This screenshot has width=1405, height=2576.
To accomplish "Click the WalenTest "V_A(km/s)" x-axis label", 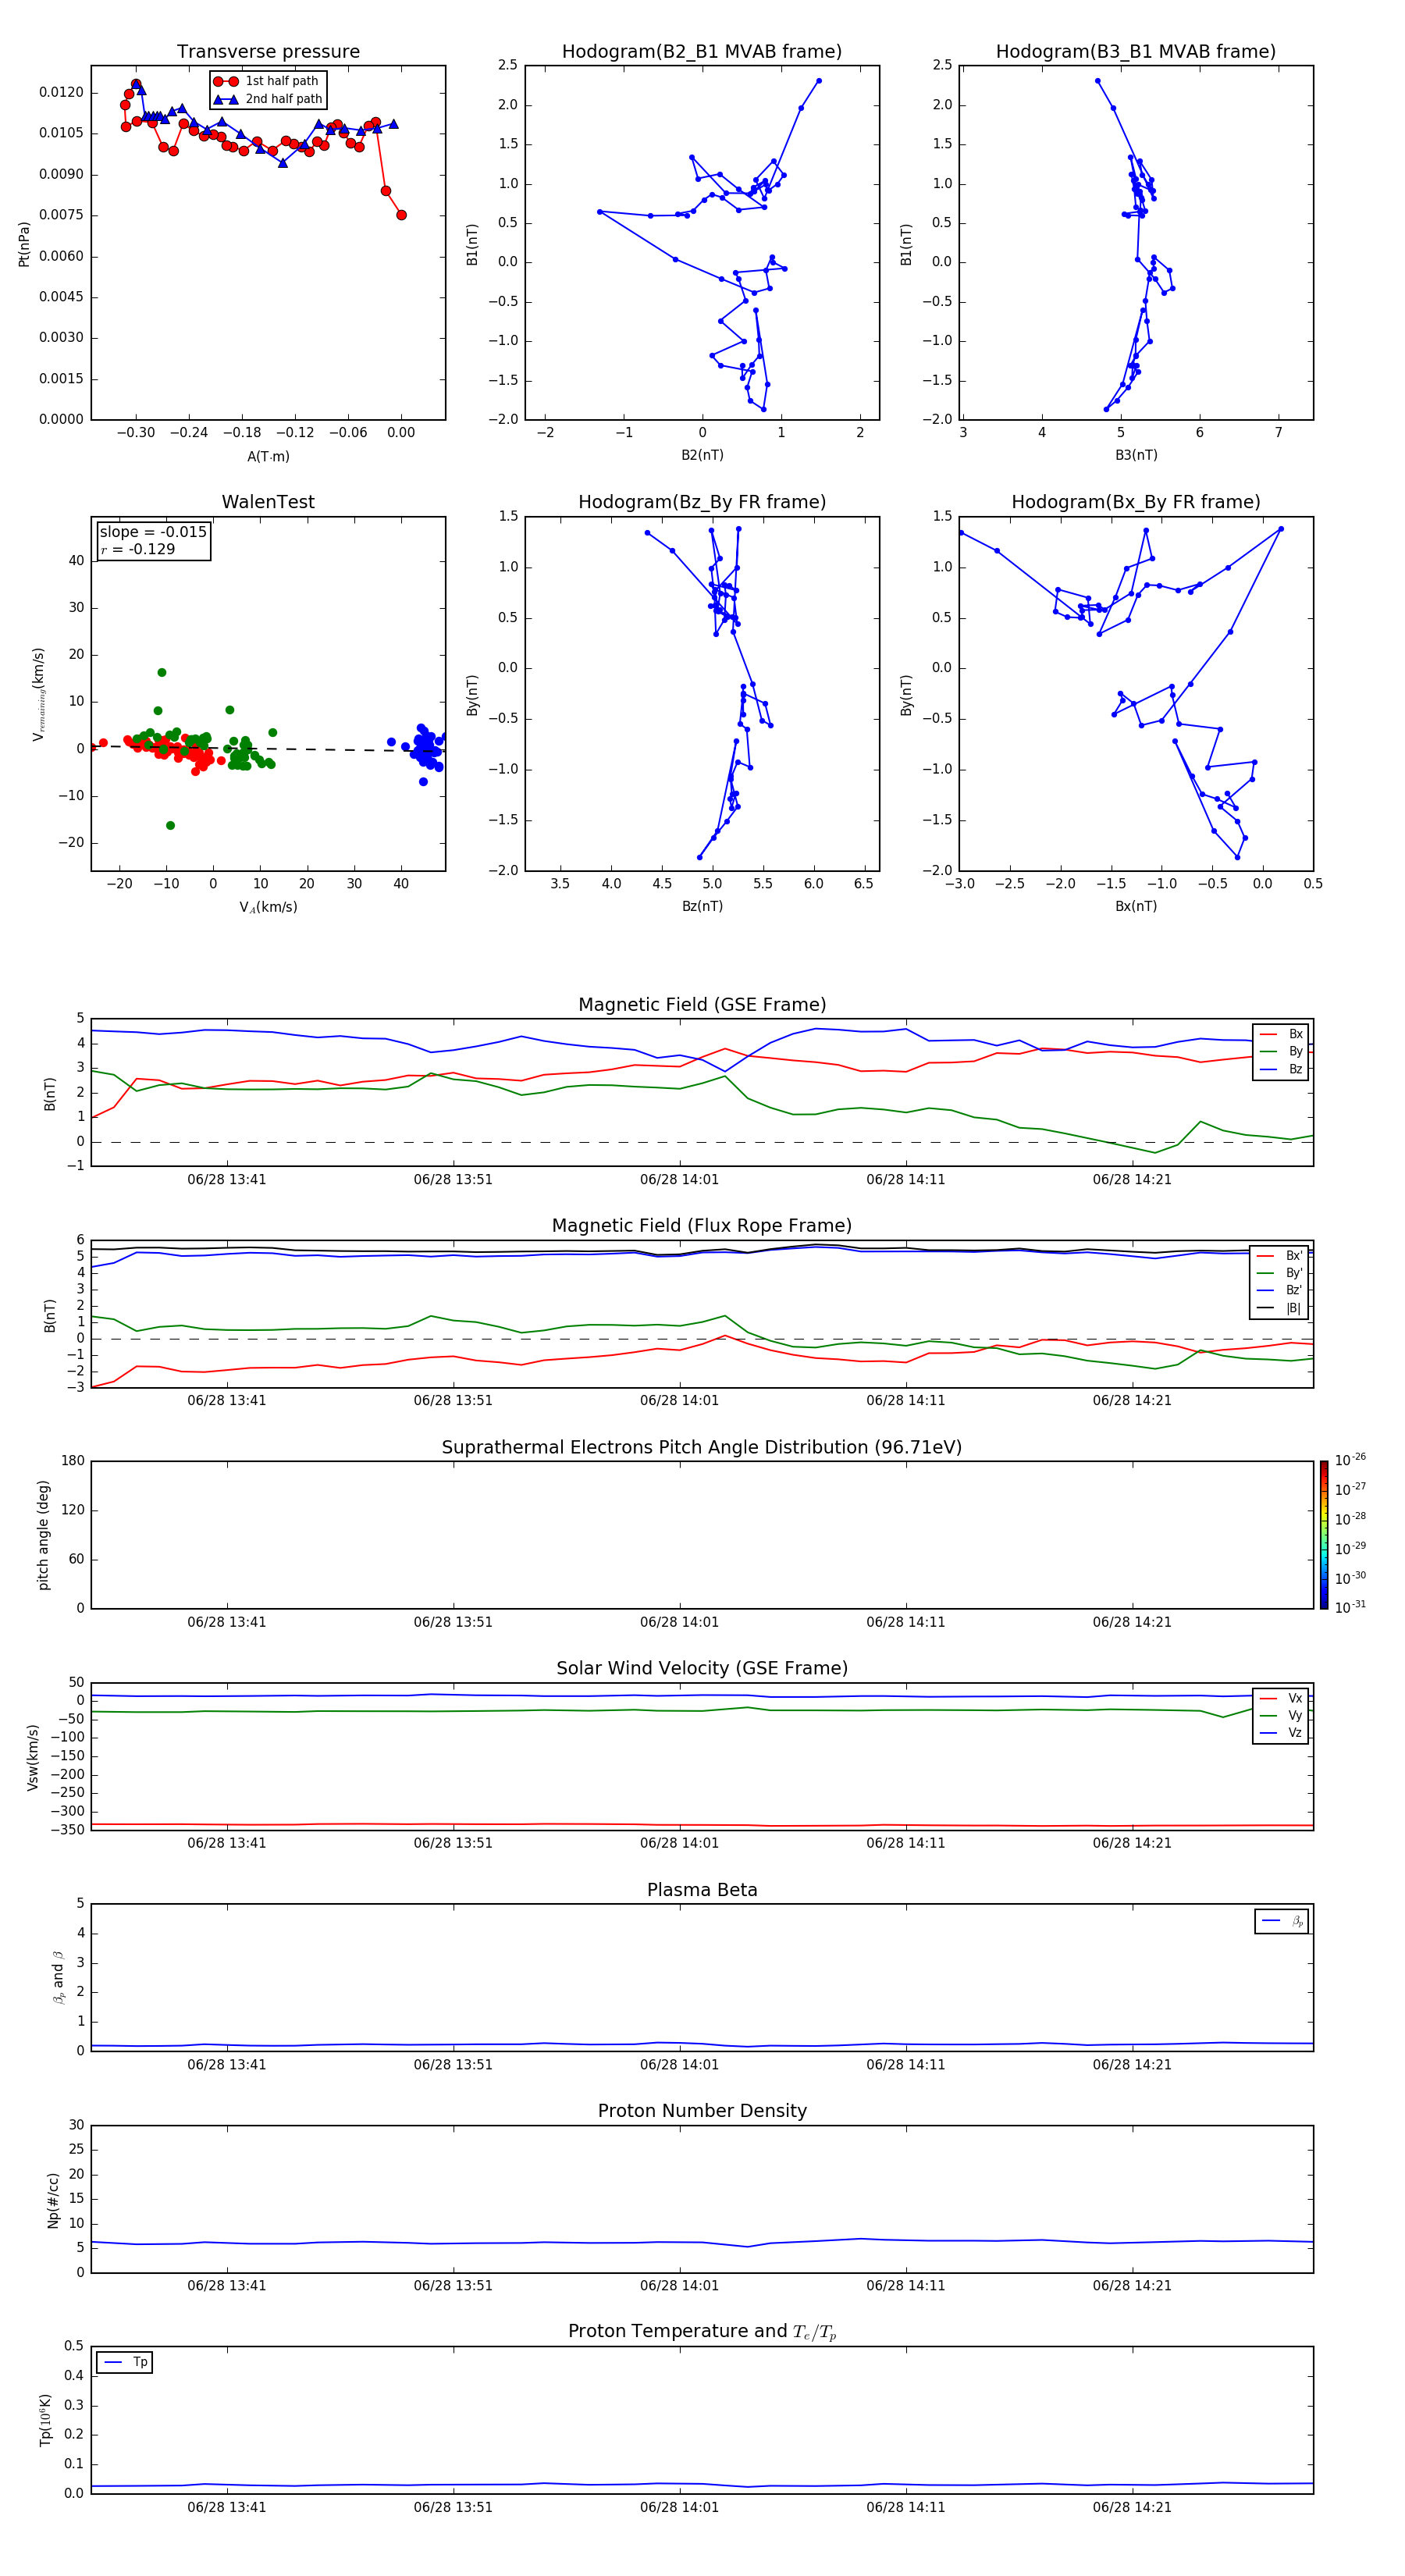I will pos(268,907).
